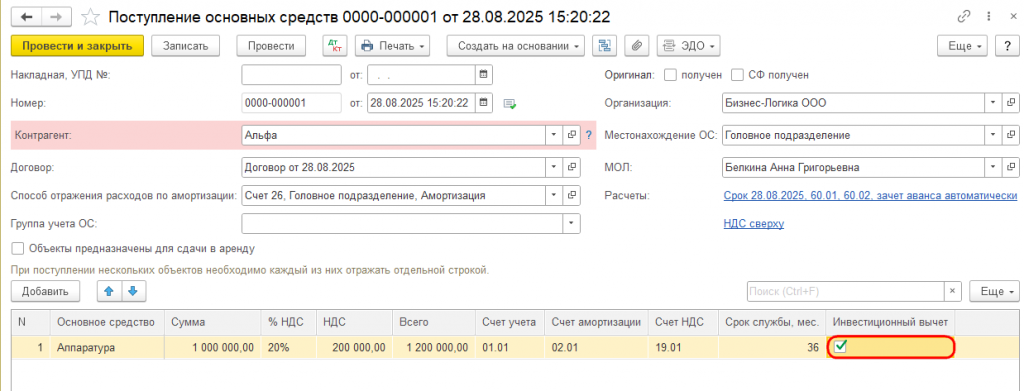Select Счет амортизации cell 02.01
This screenshot has width=1024, height=391.
[597, 347]
